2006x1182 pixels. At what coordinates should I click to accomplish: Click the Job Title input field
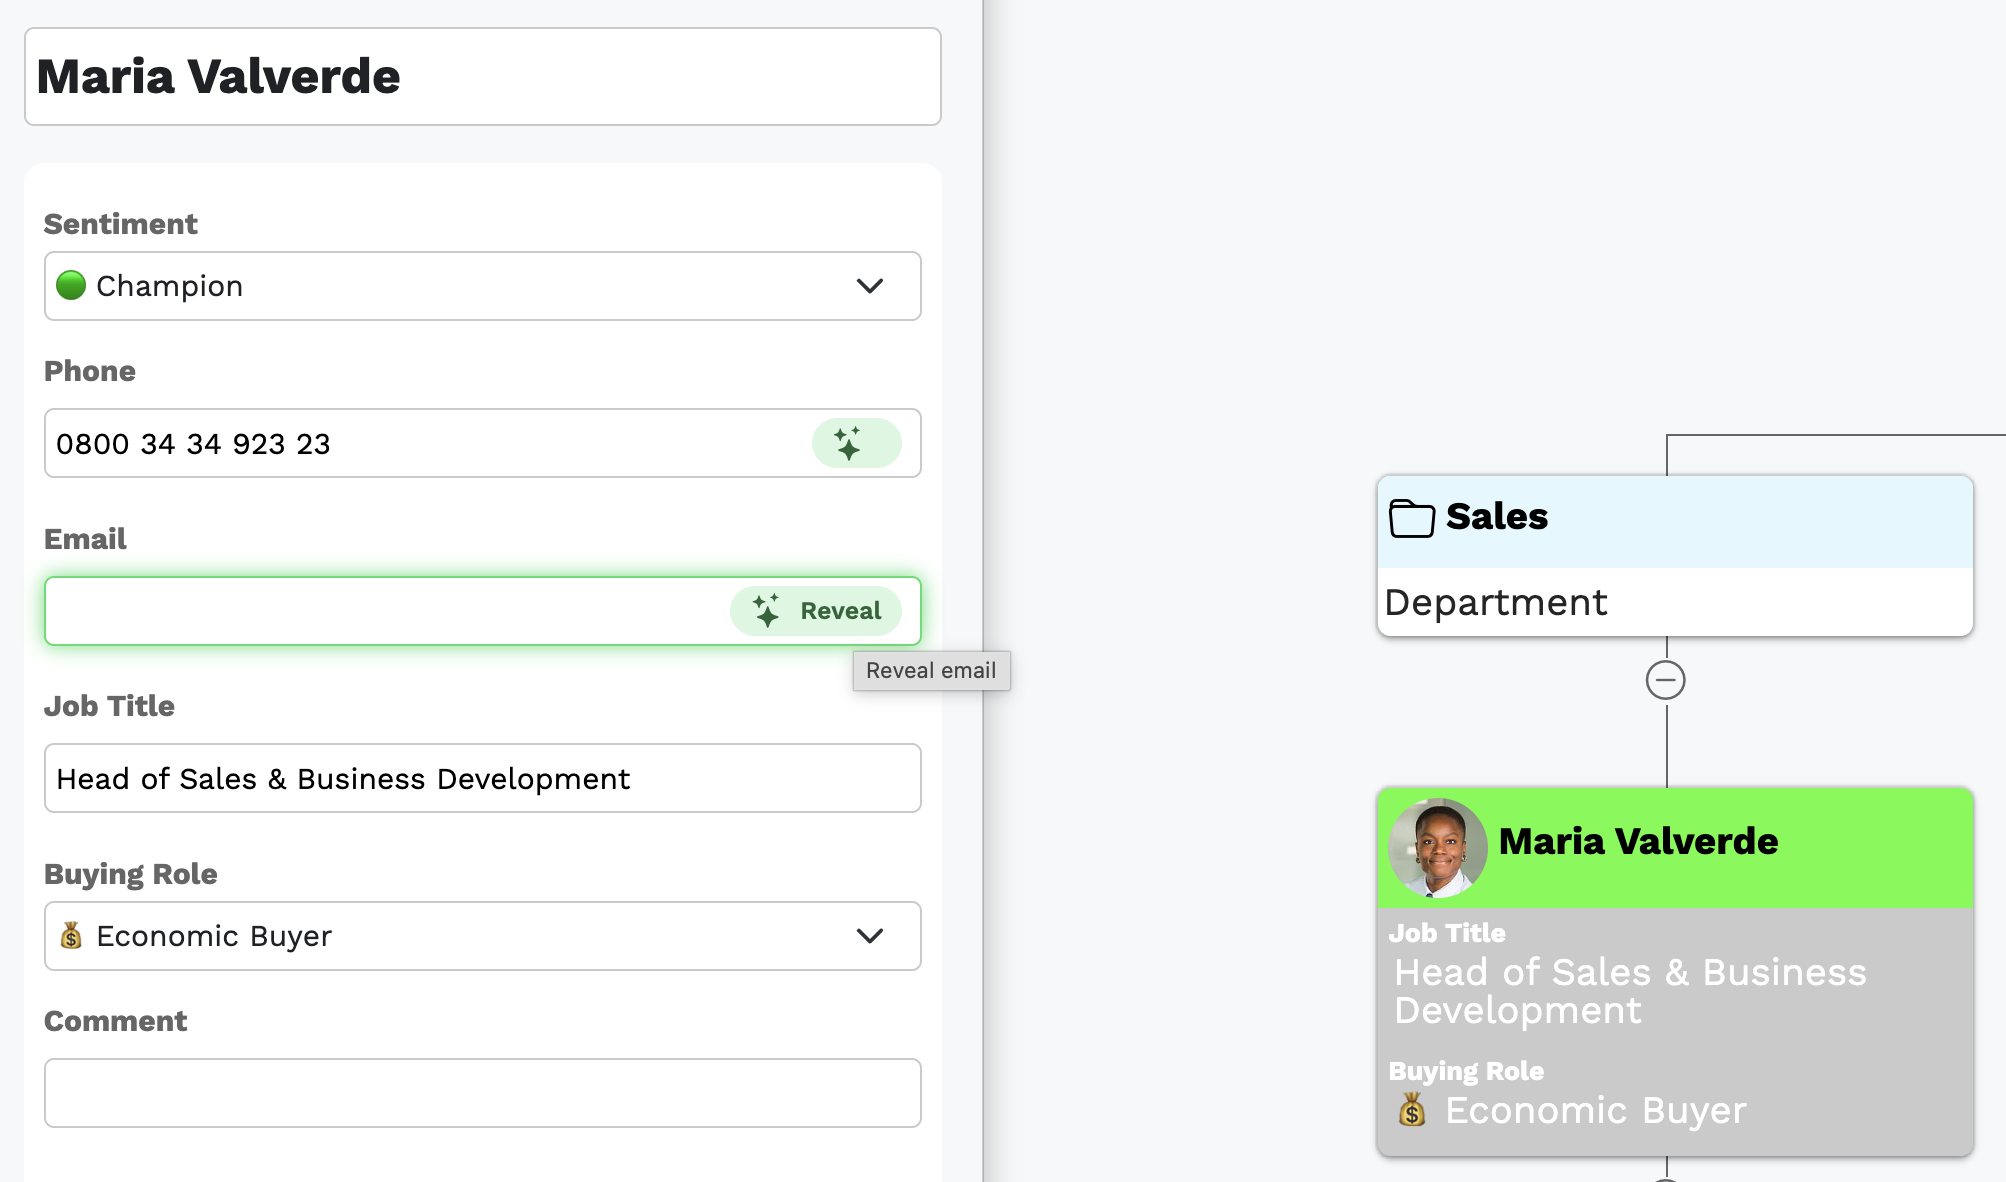tap(482, 778)
